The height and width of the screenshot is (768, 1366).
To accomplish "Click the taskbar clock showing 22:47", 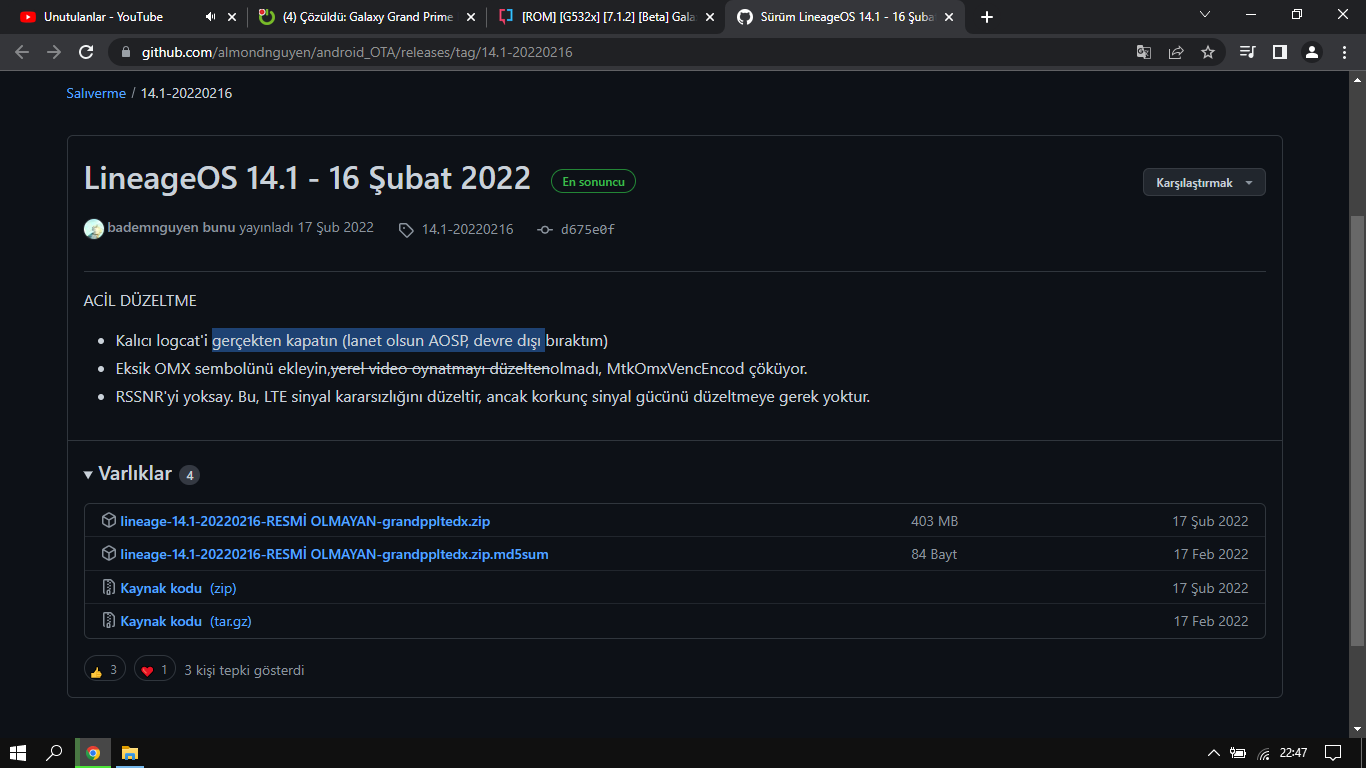I will [1294, 752].
